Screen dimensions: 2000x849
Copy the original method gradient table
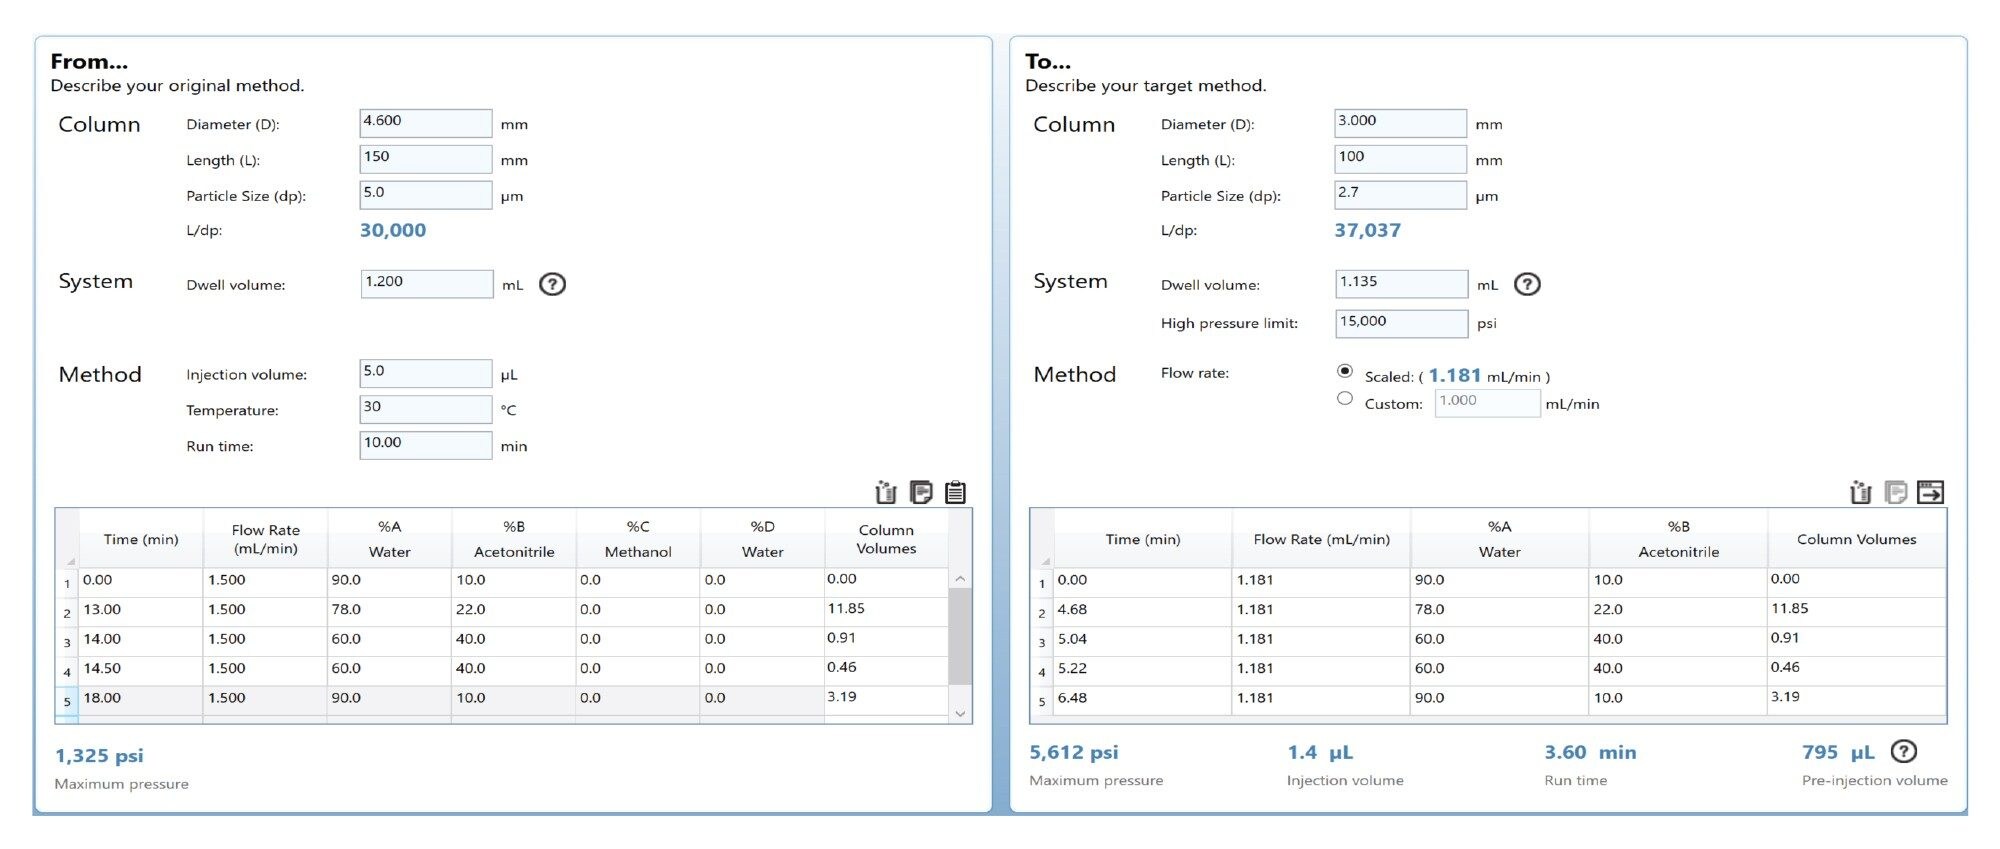tap(921, 492)
